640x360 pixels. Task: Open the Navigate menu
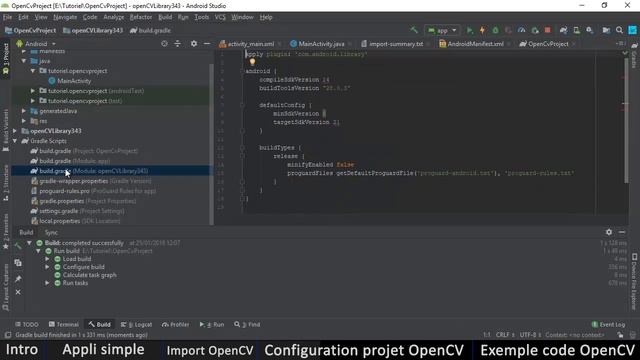coord(65,17)
